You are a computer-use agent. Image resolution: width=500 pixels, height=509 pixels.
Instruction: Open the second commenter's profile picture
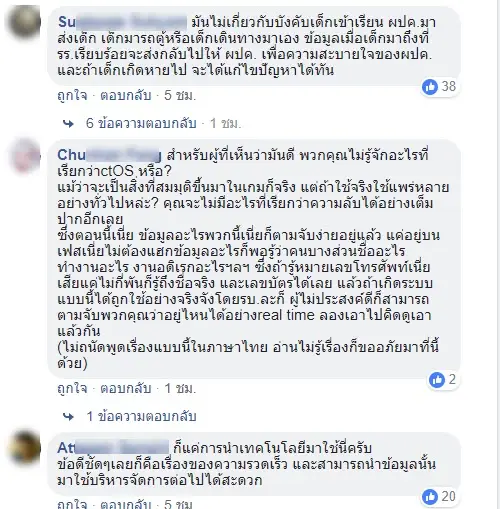[x=24, y=156]
